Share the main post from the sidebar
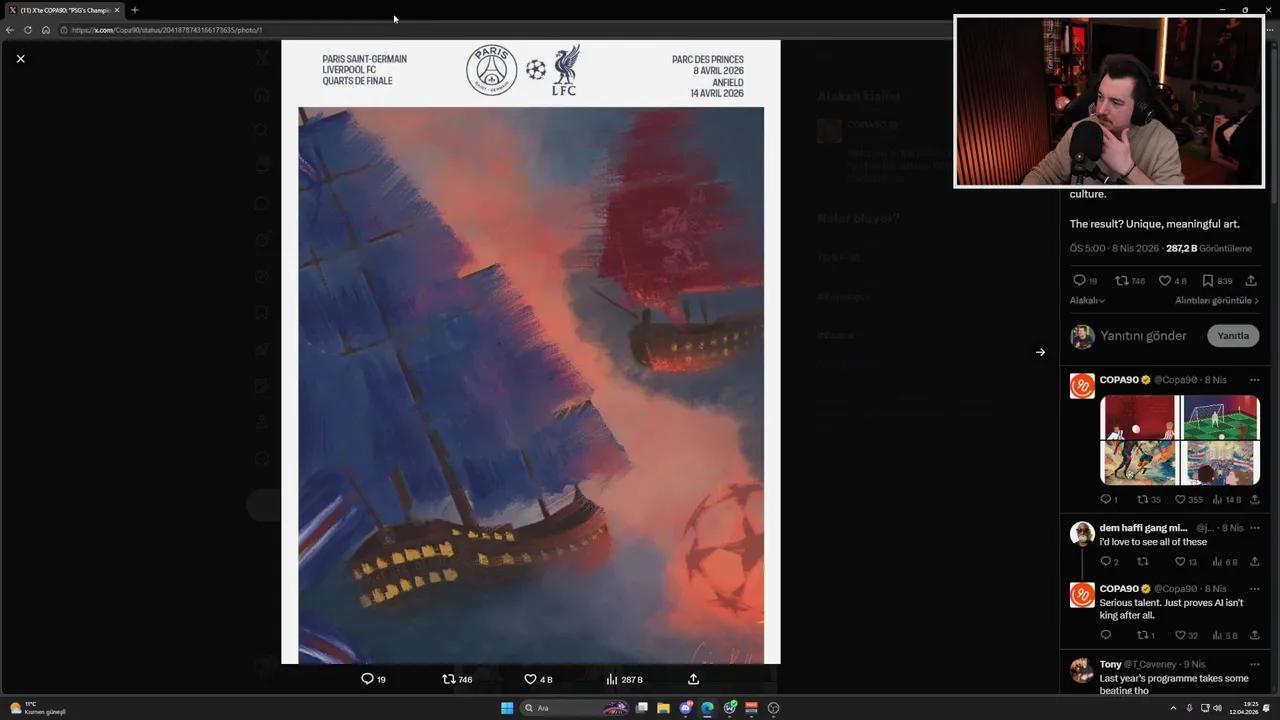 tap(1251, 281)
